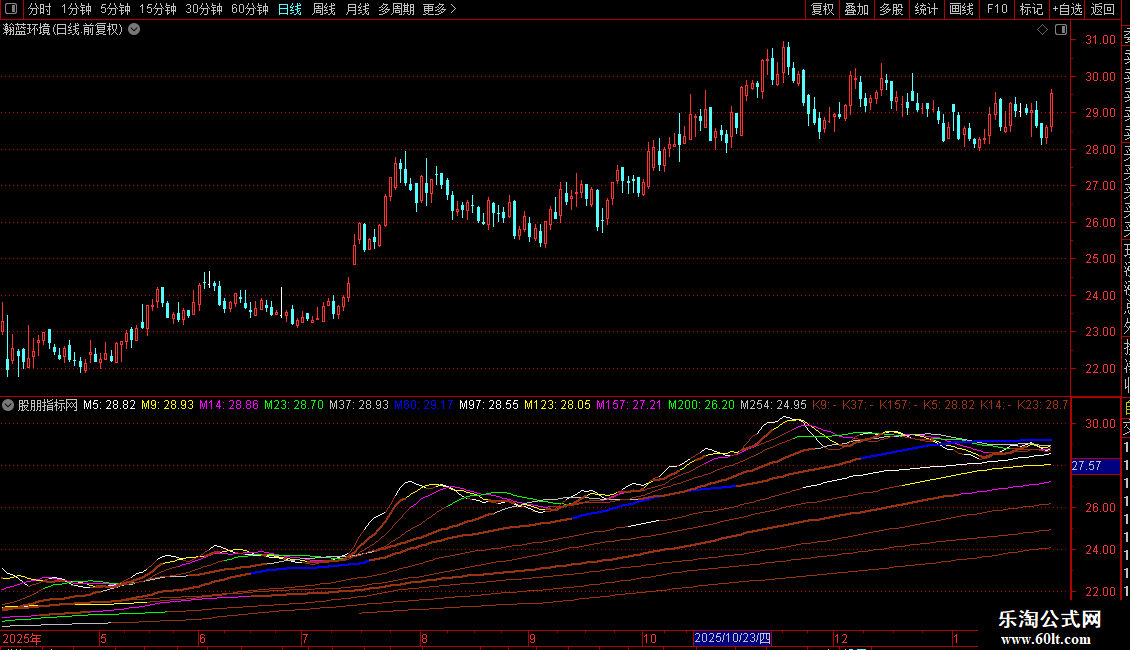1130x650 pixels.
Task: Expand the 更多 period options
Action: coord(439,9)
